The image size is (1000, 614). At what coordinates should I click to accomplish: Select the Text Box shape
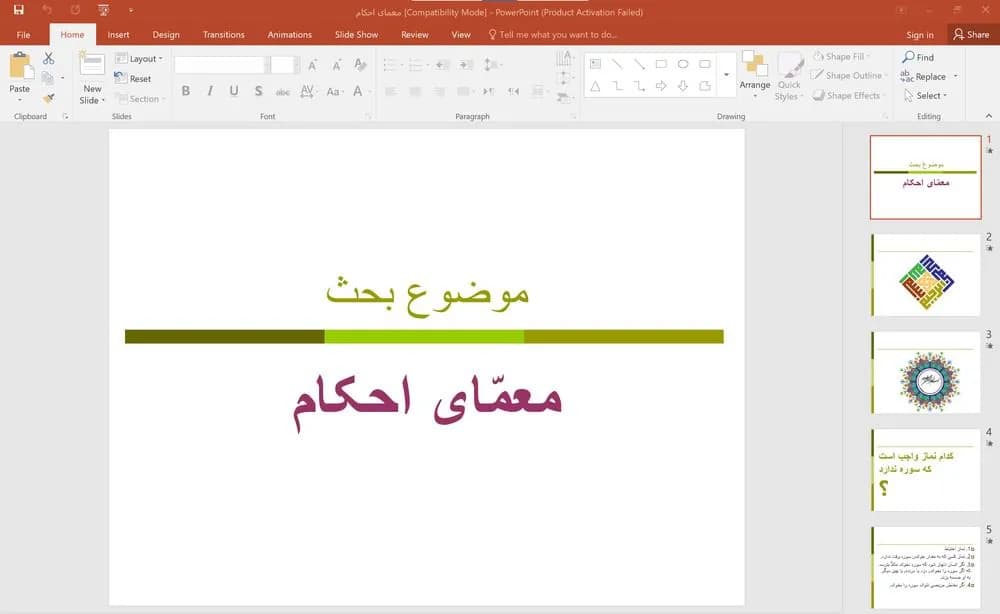pyautogui.click(x=595, y=64)
